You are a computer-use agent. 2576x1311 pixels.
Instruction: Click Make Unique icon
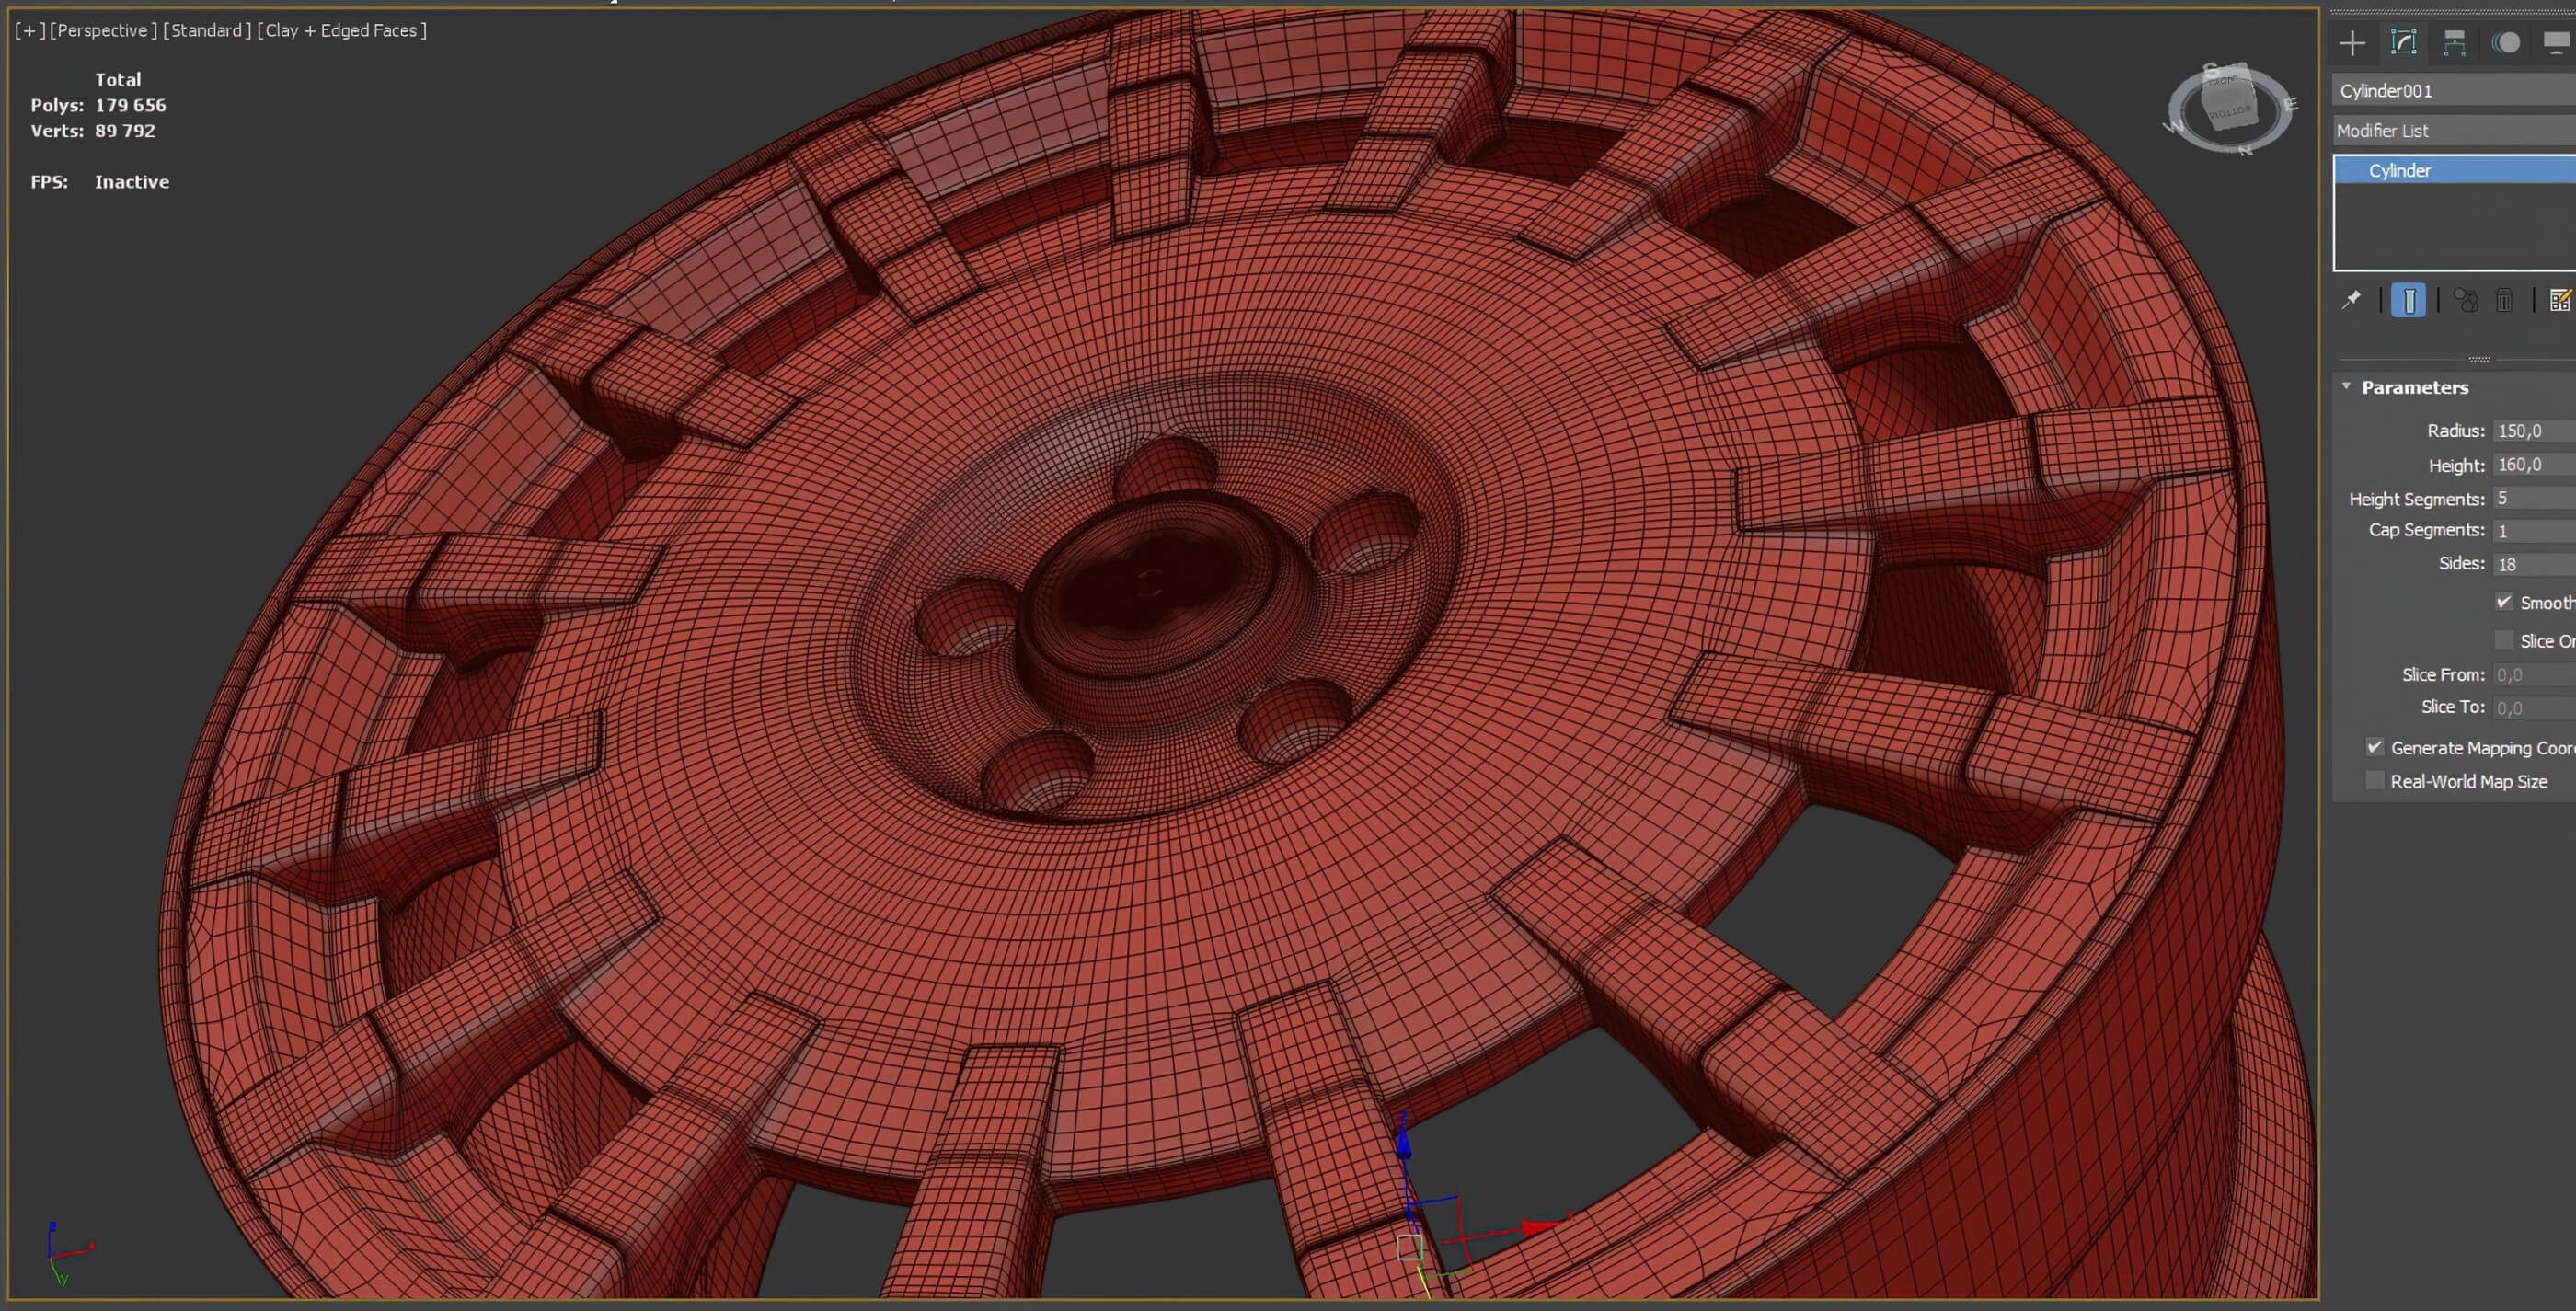point(2465,300)
